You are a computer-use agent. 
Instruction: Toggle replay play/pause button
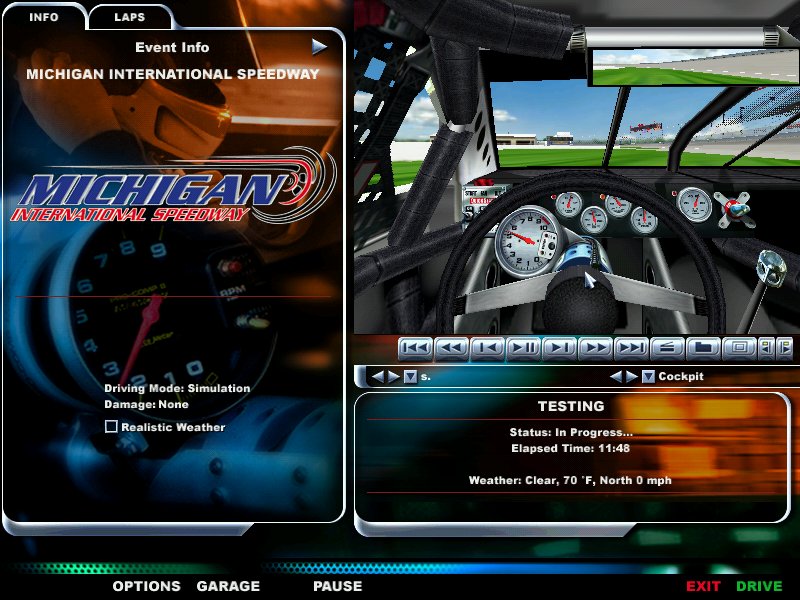[x=523, y=348]
